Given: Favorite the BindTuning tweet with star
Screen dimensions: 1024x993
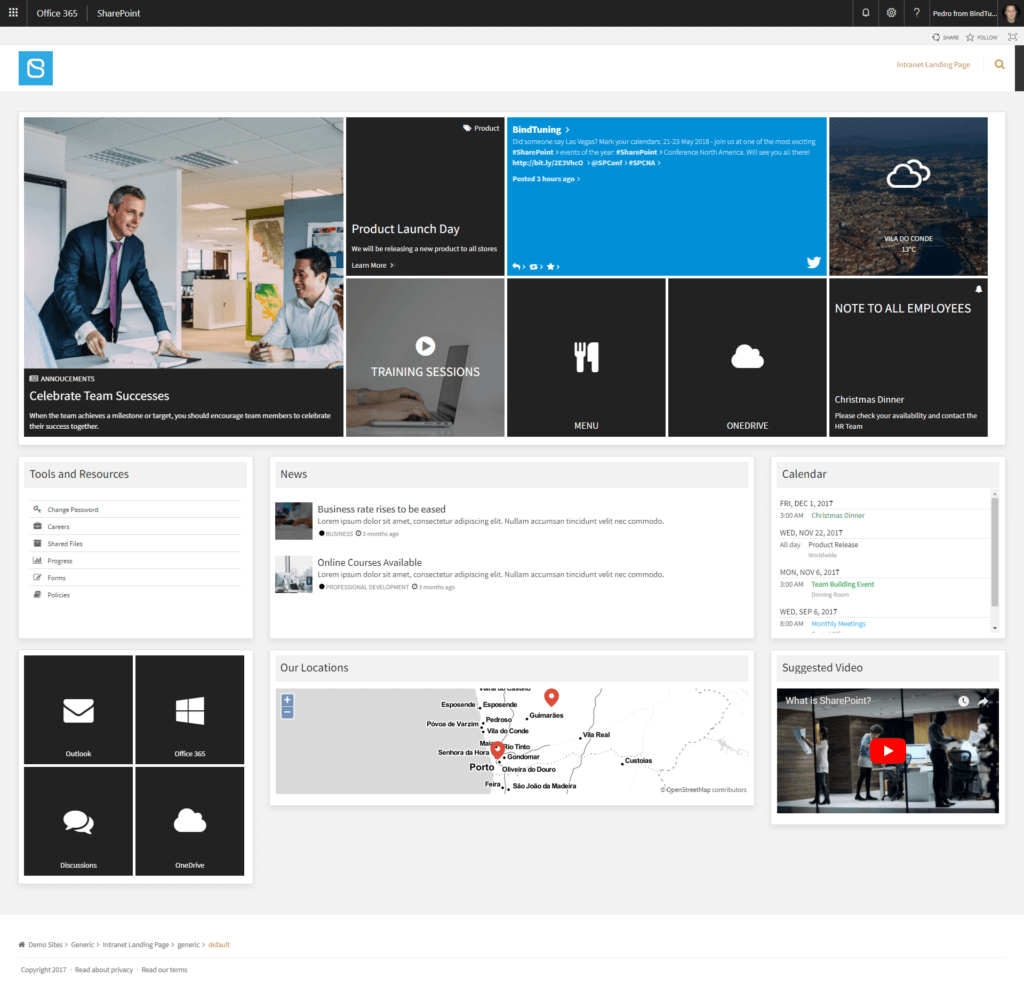Looking at the screenshot, I should [551, 266].
